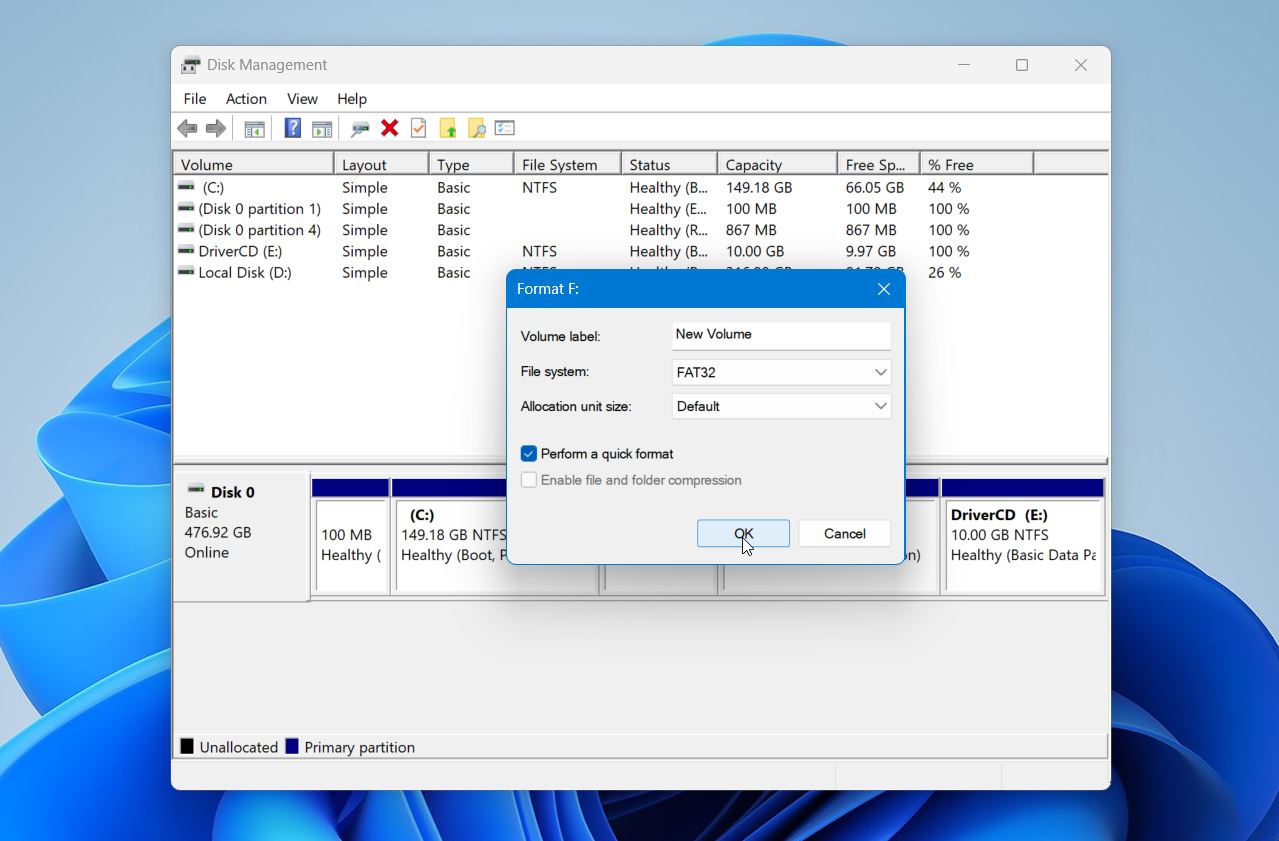Click the Properties checkmark page icon

click(418, 128)
